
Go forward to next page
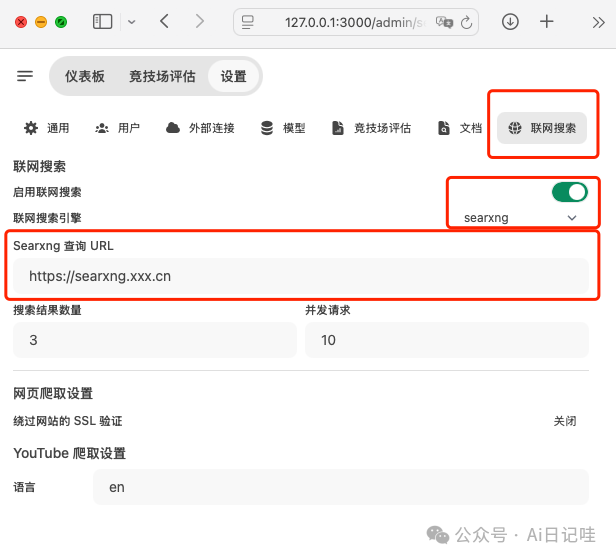[x=200, y=21]
